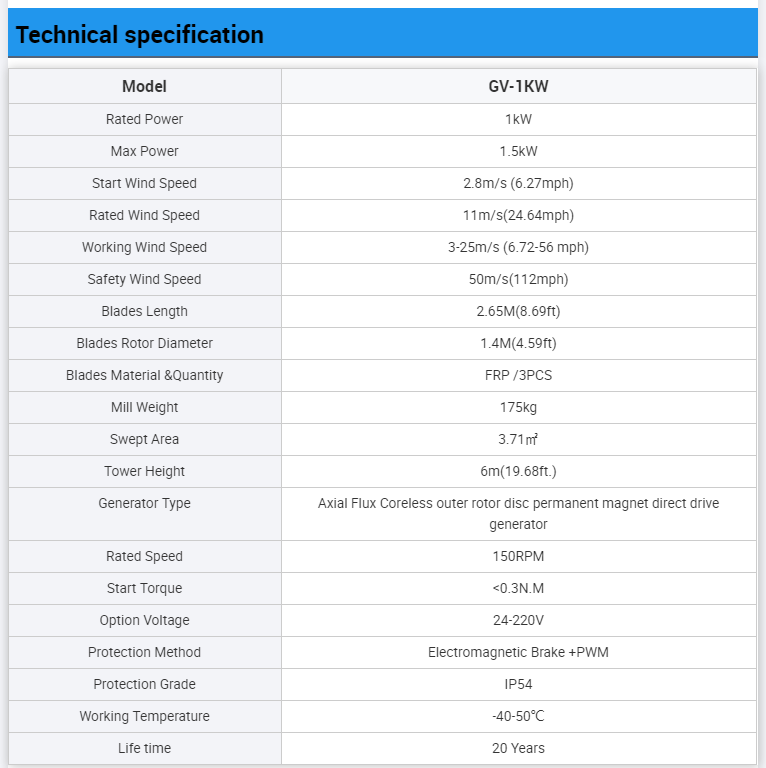766x768 pixels.
Task: Click the Mill Weight label
Action: [145, 407]
